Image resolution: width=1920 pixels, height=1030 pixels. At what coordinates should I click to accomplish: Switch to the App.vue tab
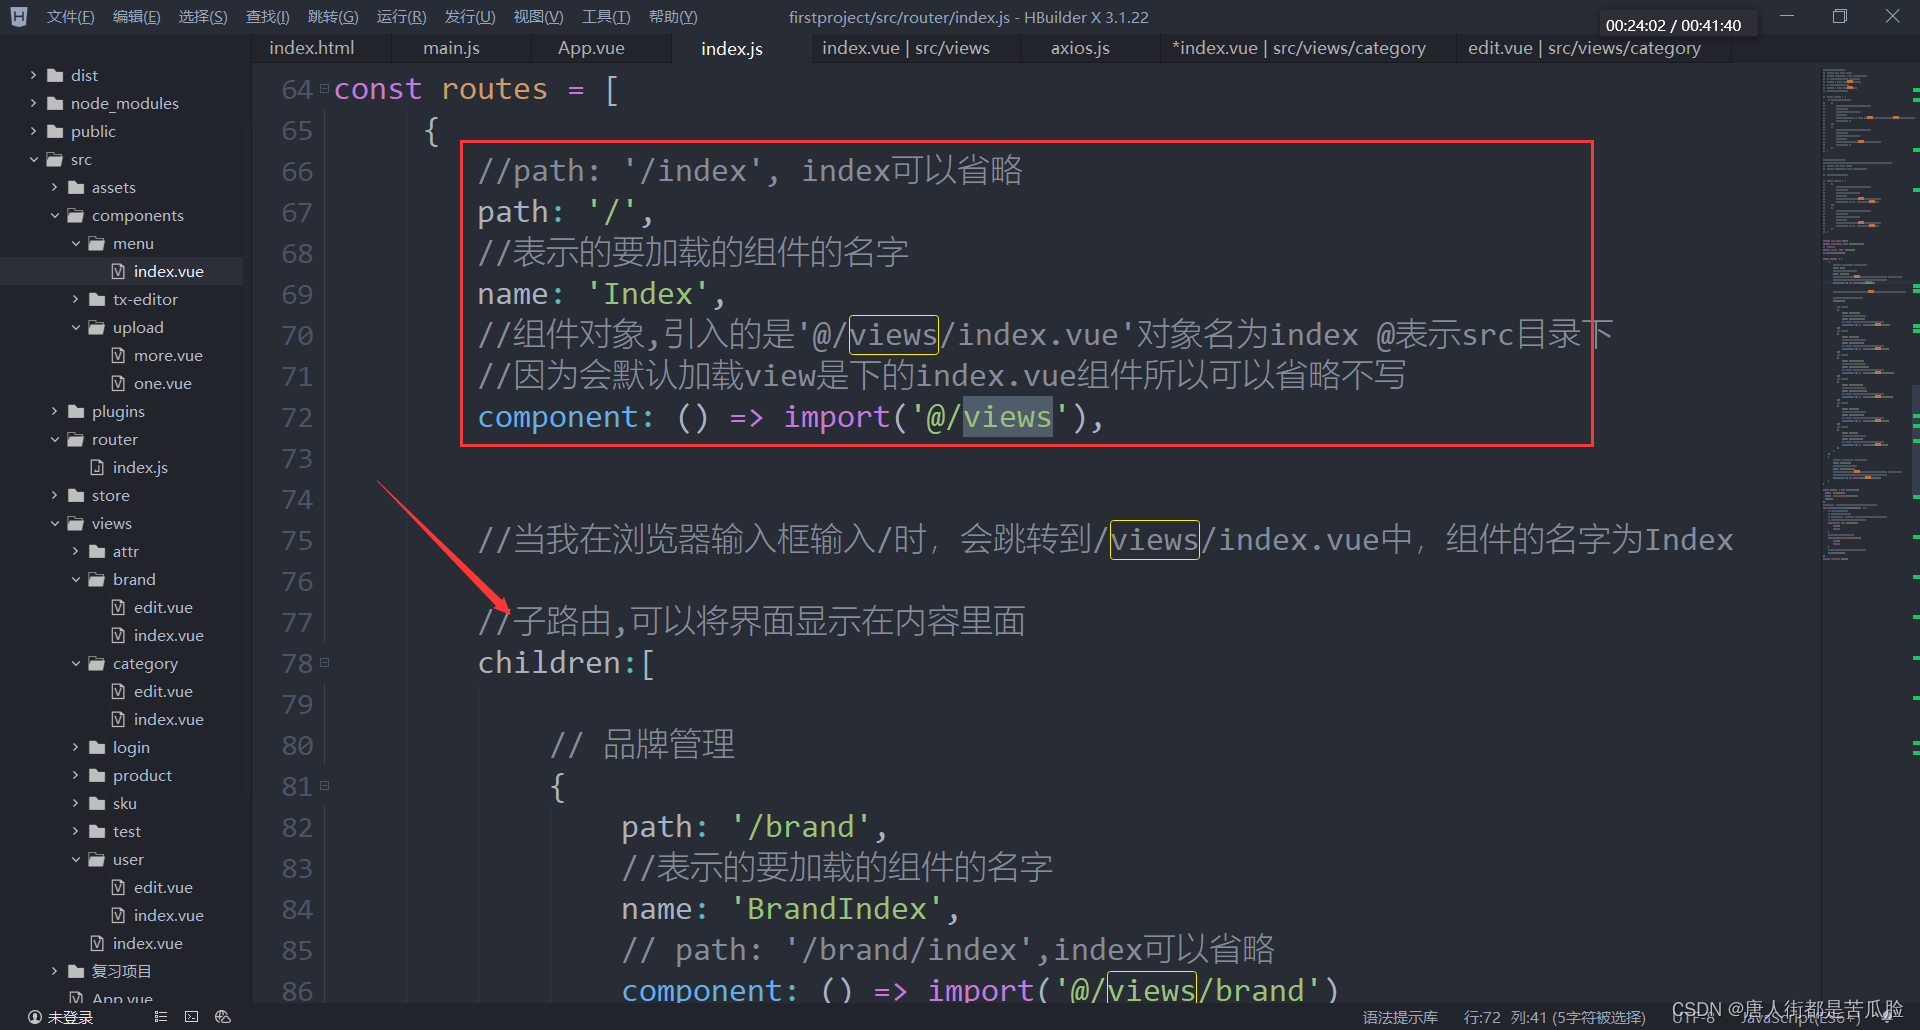point(591,48)
